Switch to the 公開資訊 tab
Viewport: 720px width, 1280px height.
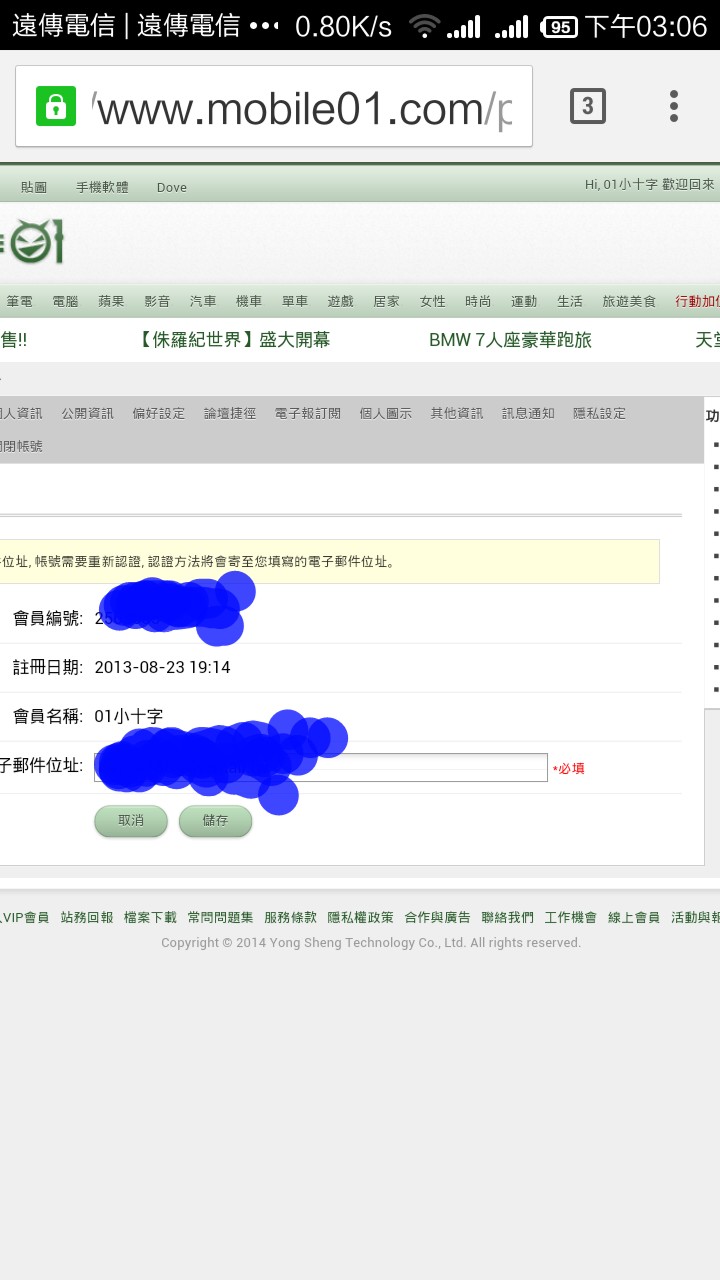pyautogui.click(x=88, y=413)
